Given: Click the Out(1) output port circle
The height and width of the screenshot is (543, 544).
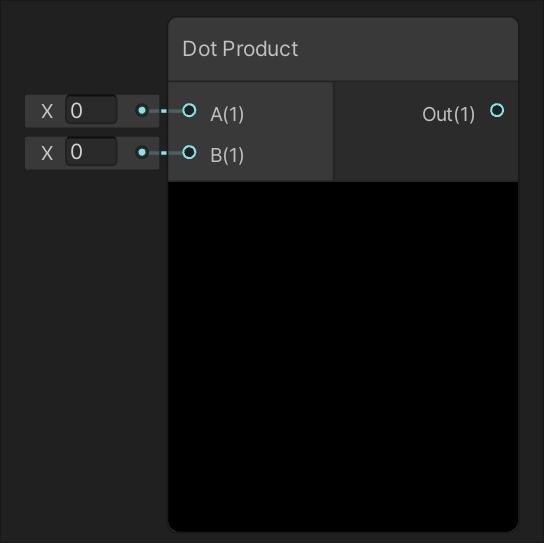Looking at the screenshot, I should (497, 110).
